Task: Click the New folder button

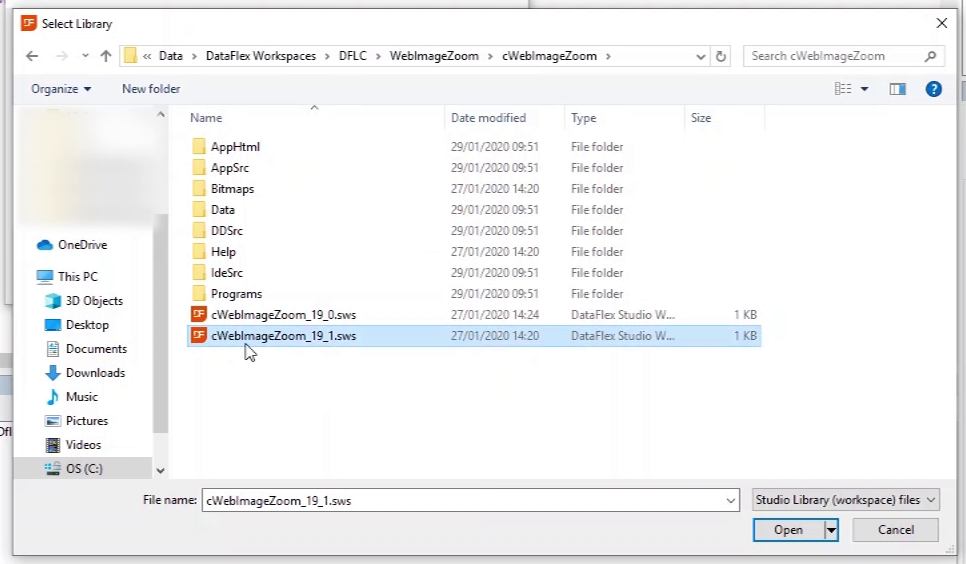Action: click(x=151, y=89)
